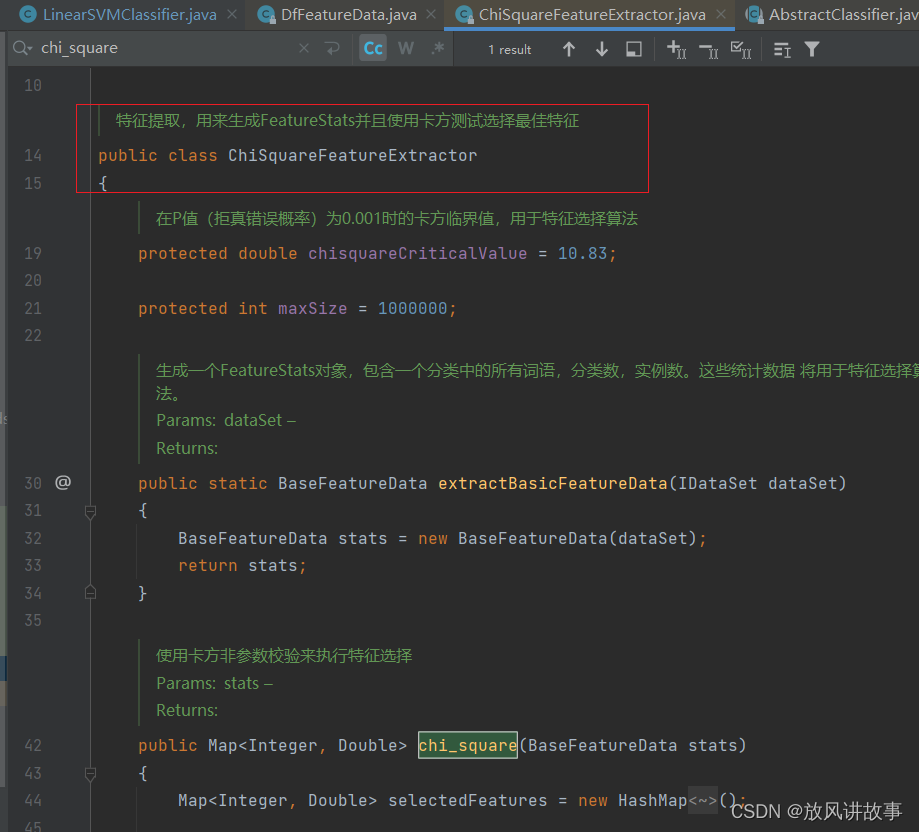The width and height of the screenshot is (919, 832).
Task: Click the new line search icon
Action: point(332,49)
